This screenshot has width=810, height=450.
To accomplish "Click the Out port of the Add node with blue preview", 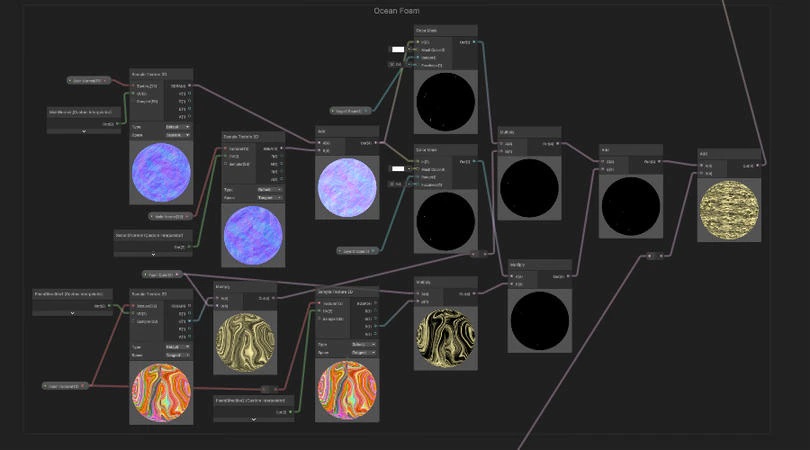I will [375, 143].
